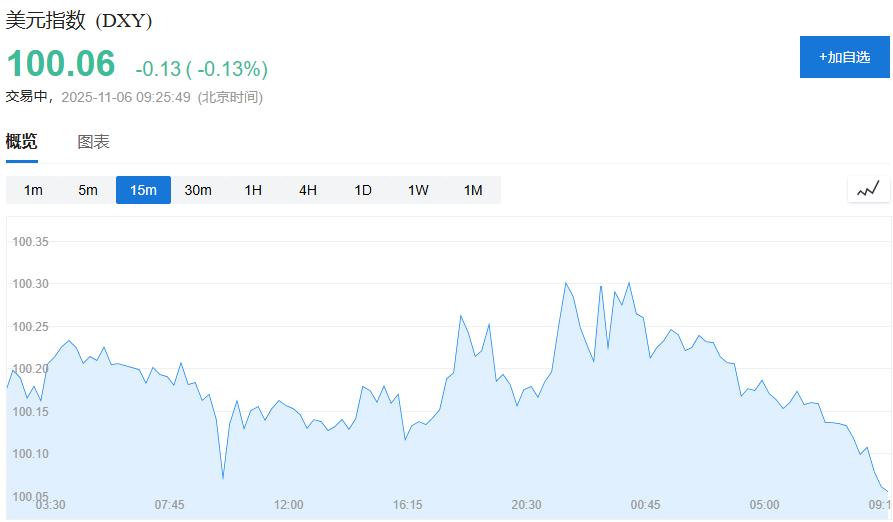Select the 5m interval button
Screen dimensions: 893x522
88,190
